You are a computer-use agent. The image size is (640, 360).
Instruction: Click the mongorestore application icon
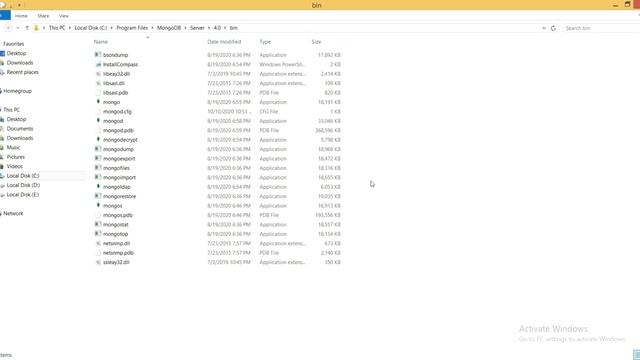(x=98, y=196)
